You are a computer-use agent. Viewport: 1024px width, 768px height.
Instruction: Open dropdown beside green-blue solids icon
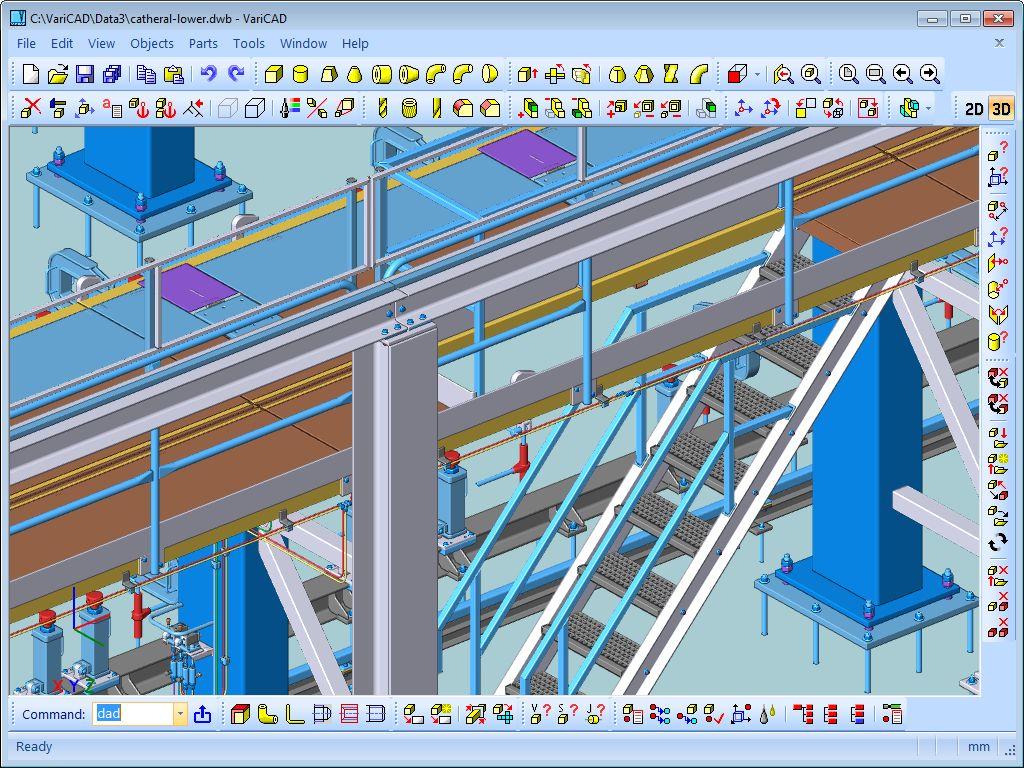coord(928,108)
